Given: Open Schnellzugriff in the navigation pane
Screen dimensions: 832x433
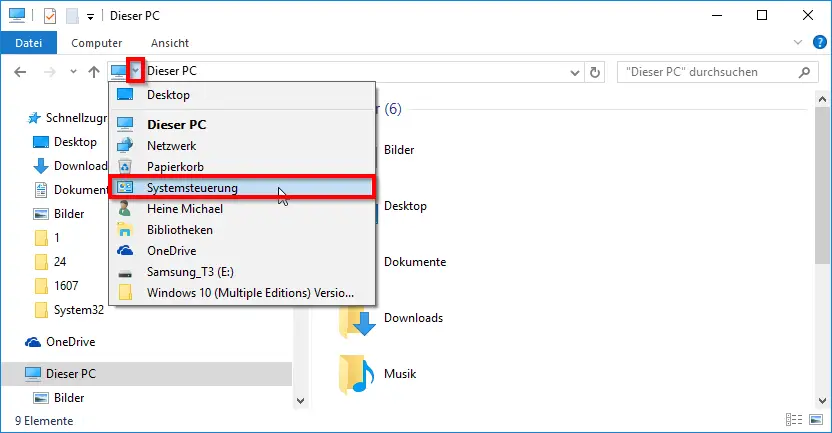Looking at the screenshot, I should (67, 118).
